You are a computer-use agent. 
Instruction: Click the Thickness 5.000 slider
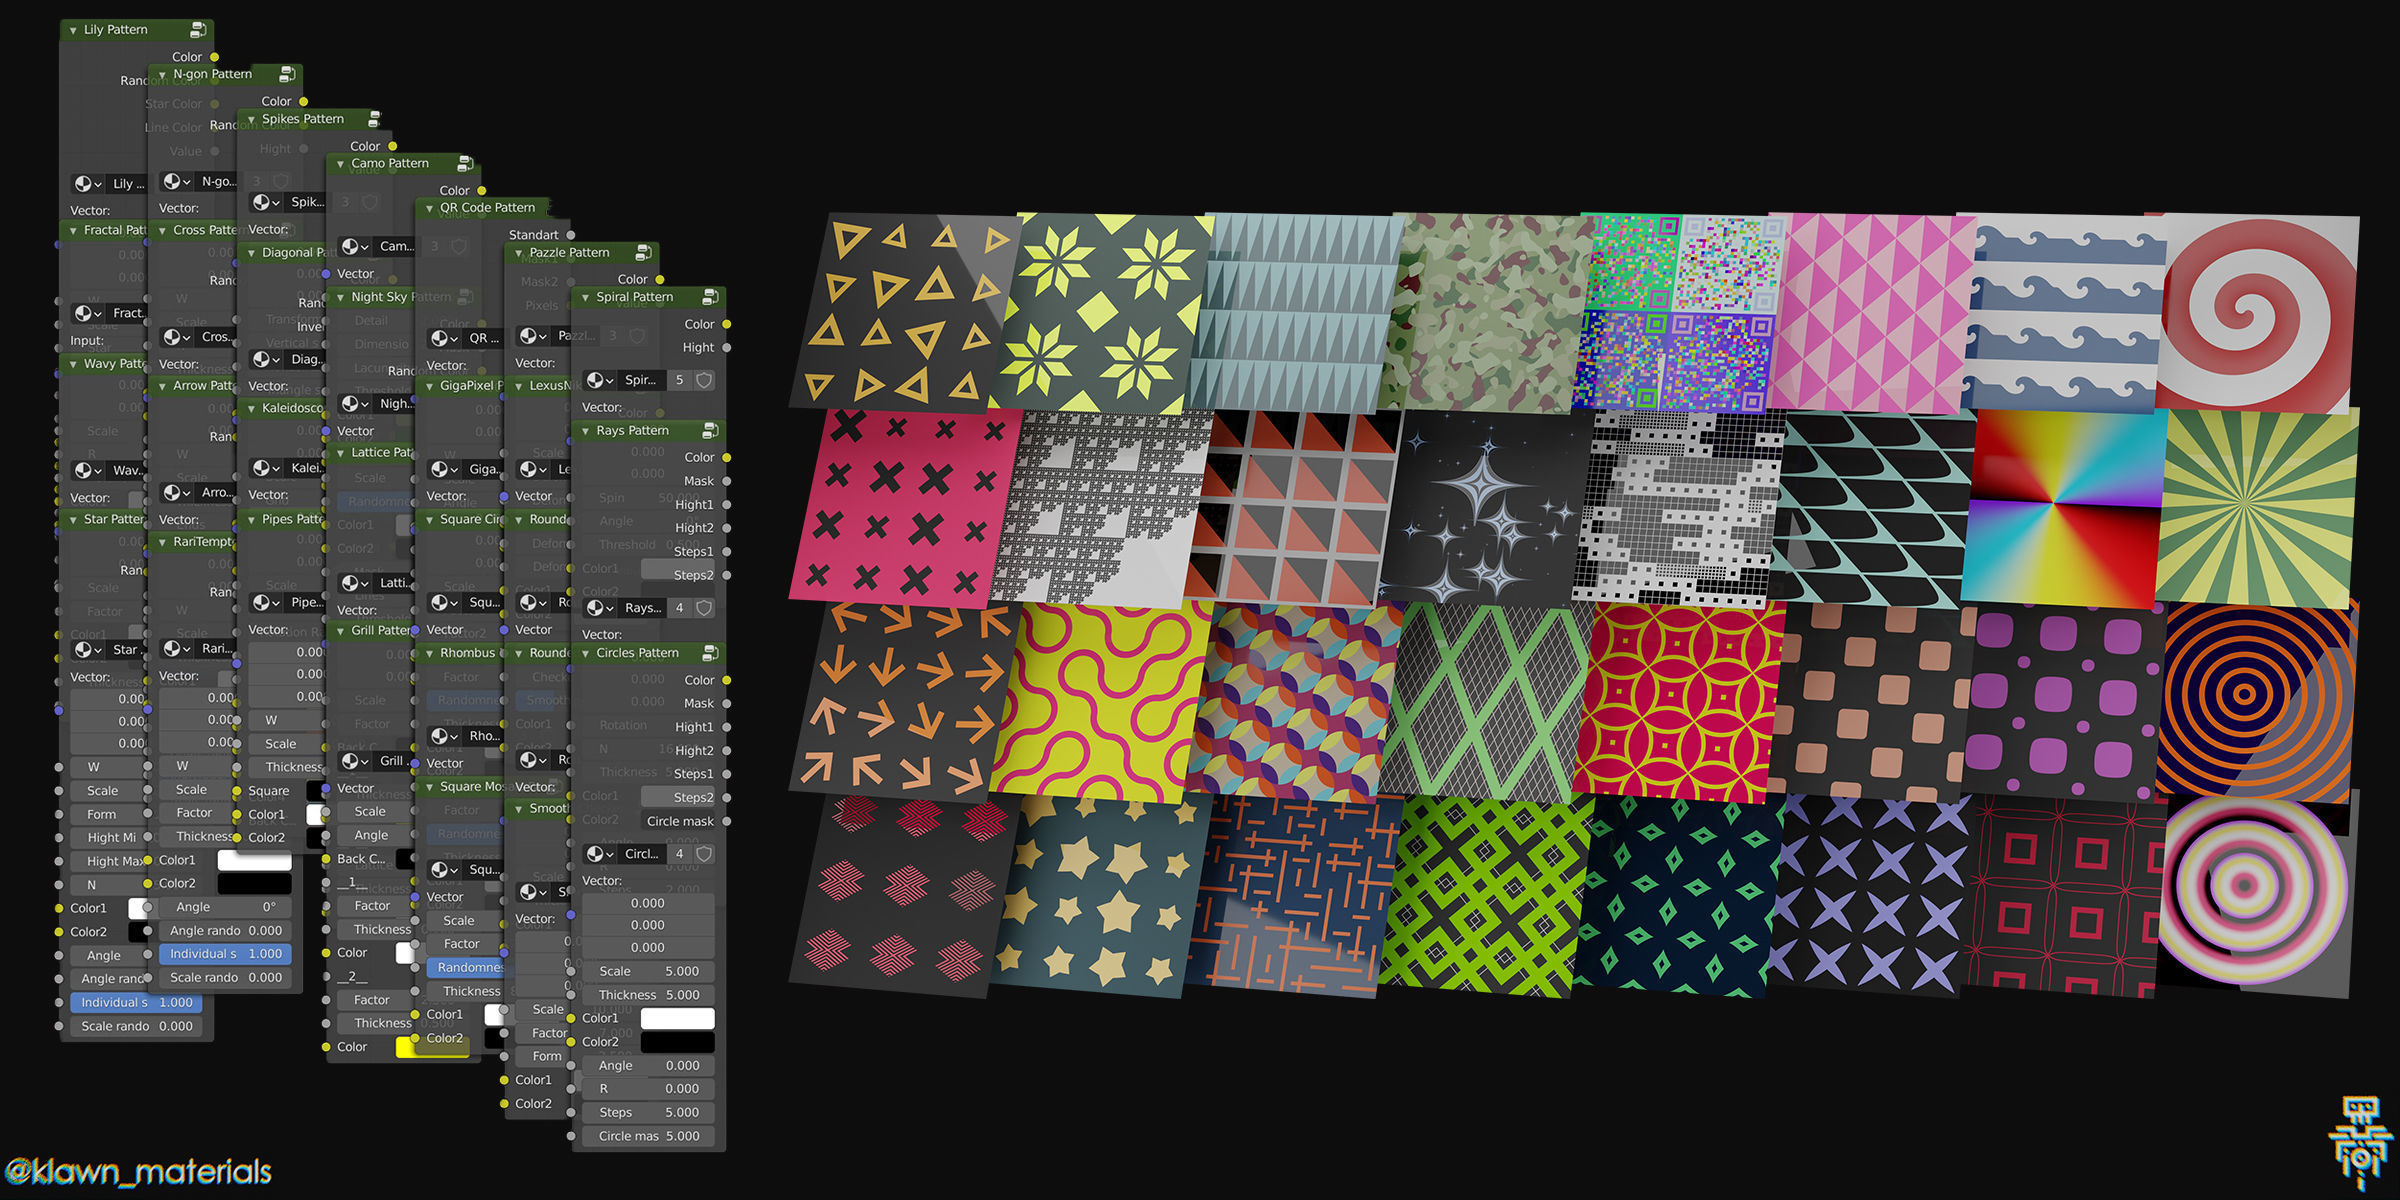click(648, 995)
